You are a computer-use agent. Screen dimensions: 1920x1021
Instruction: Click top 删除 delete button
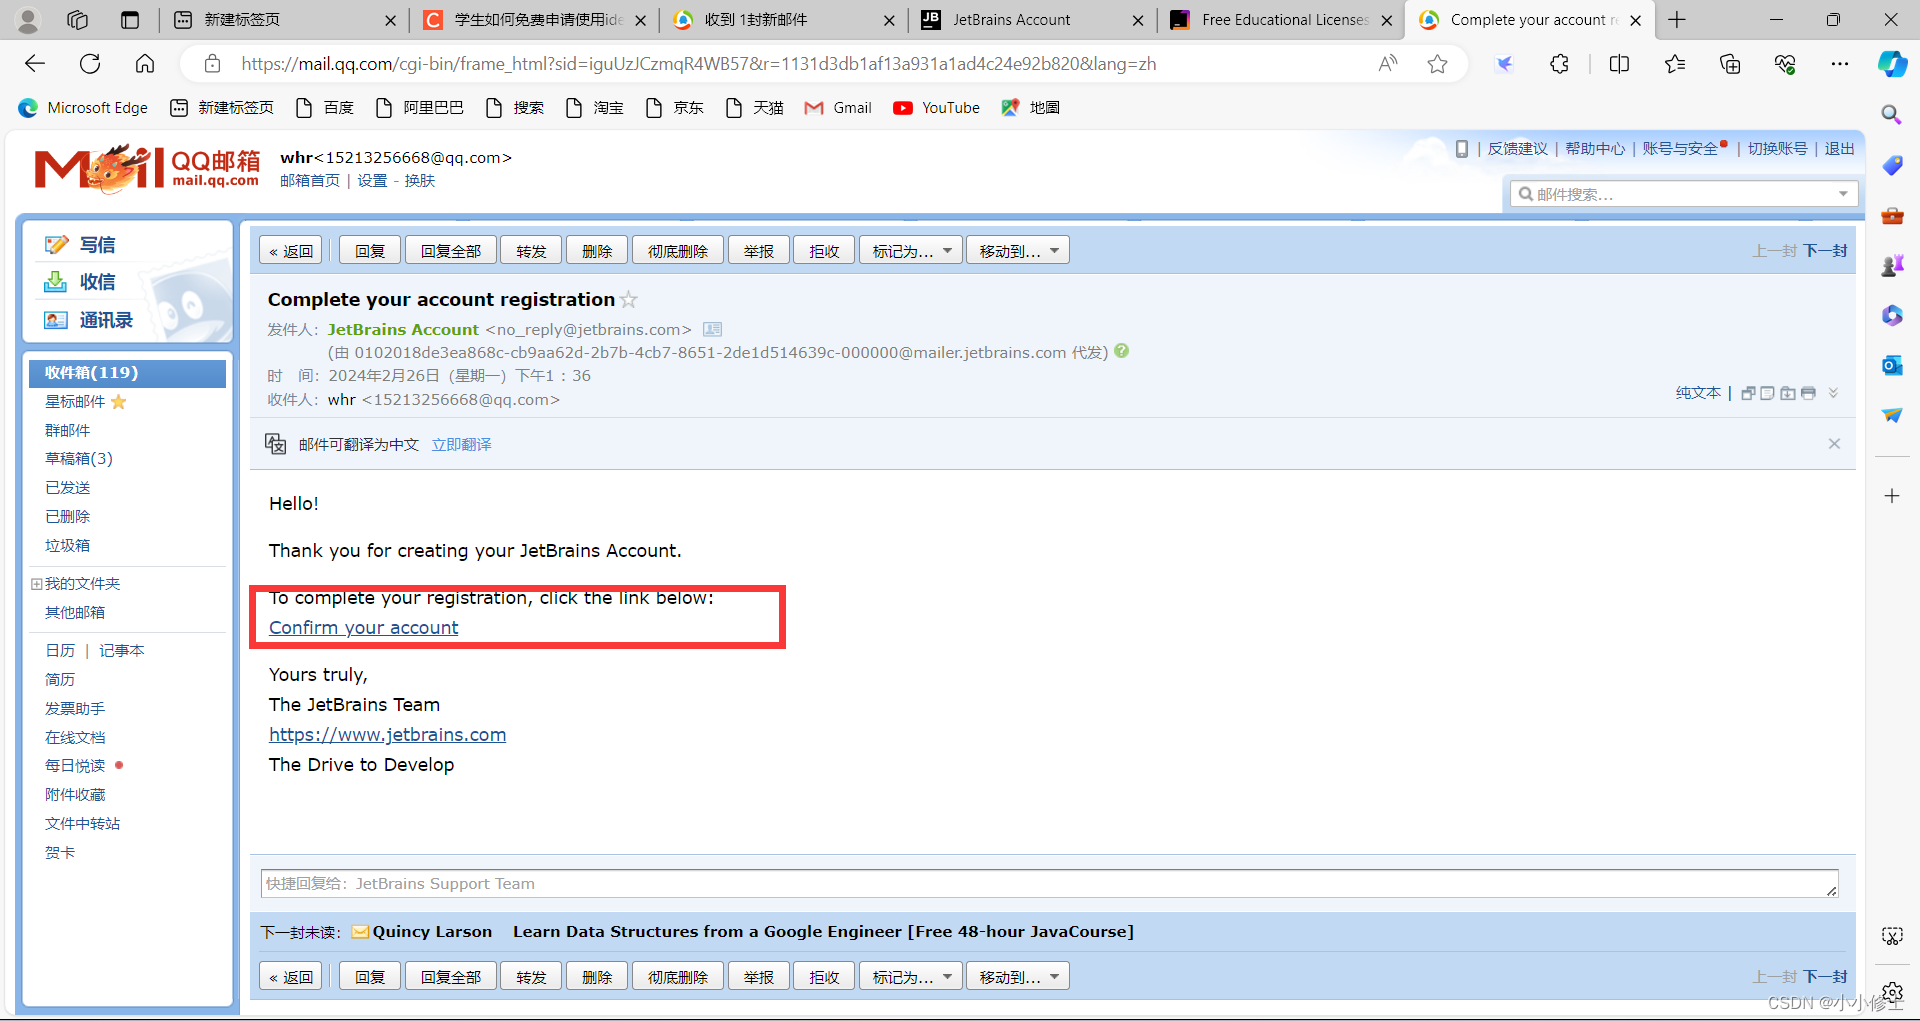[597, 251]
